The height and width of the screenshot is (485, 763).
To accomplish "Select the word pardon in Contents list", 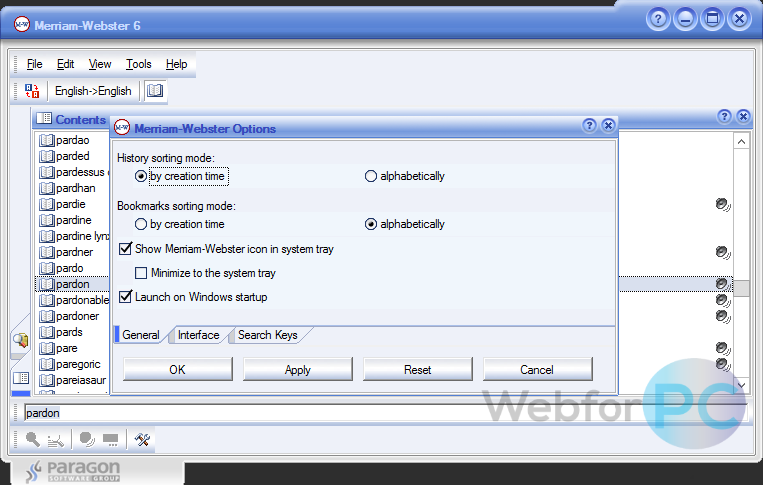I will [x=73, y=284].
